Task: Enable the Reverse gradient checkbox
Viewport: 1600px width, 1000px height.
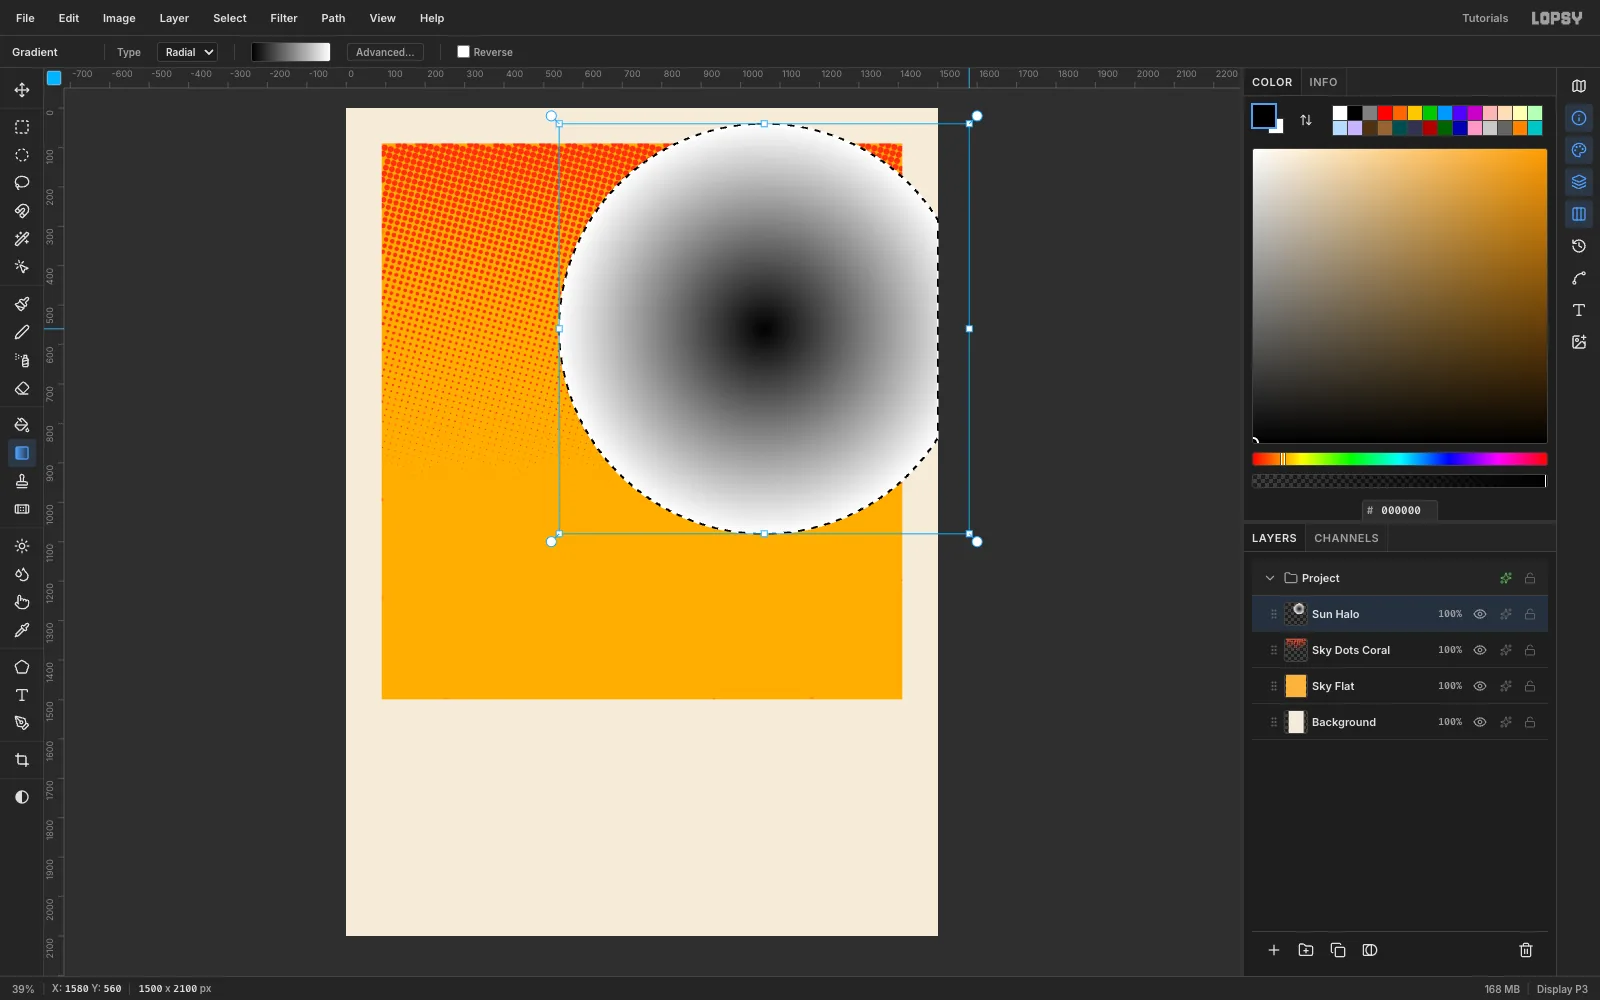Action: tap(463, 52)
